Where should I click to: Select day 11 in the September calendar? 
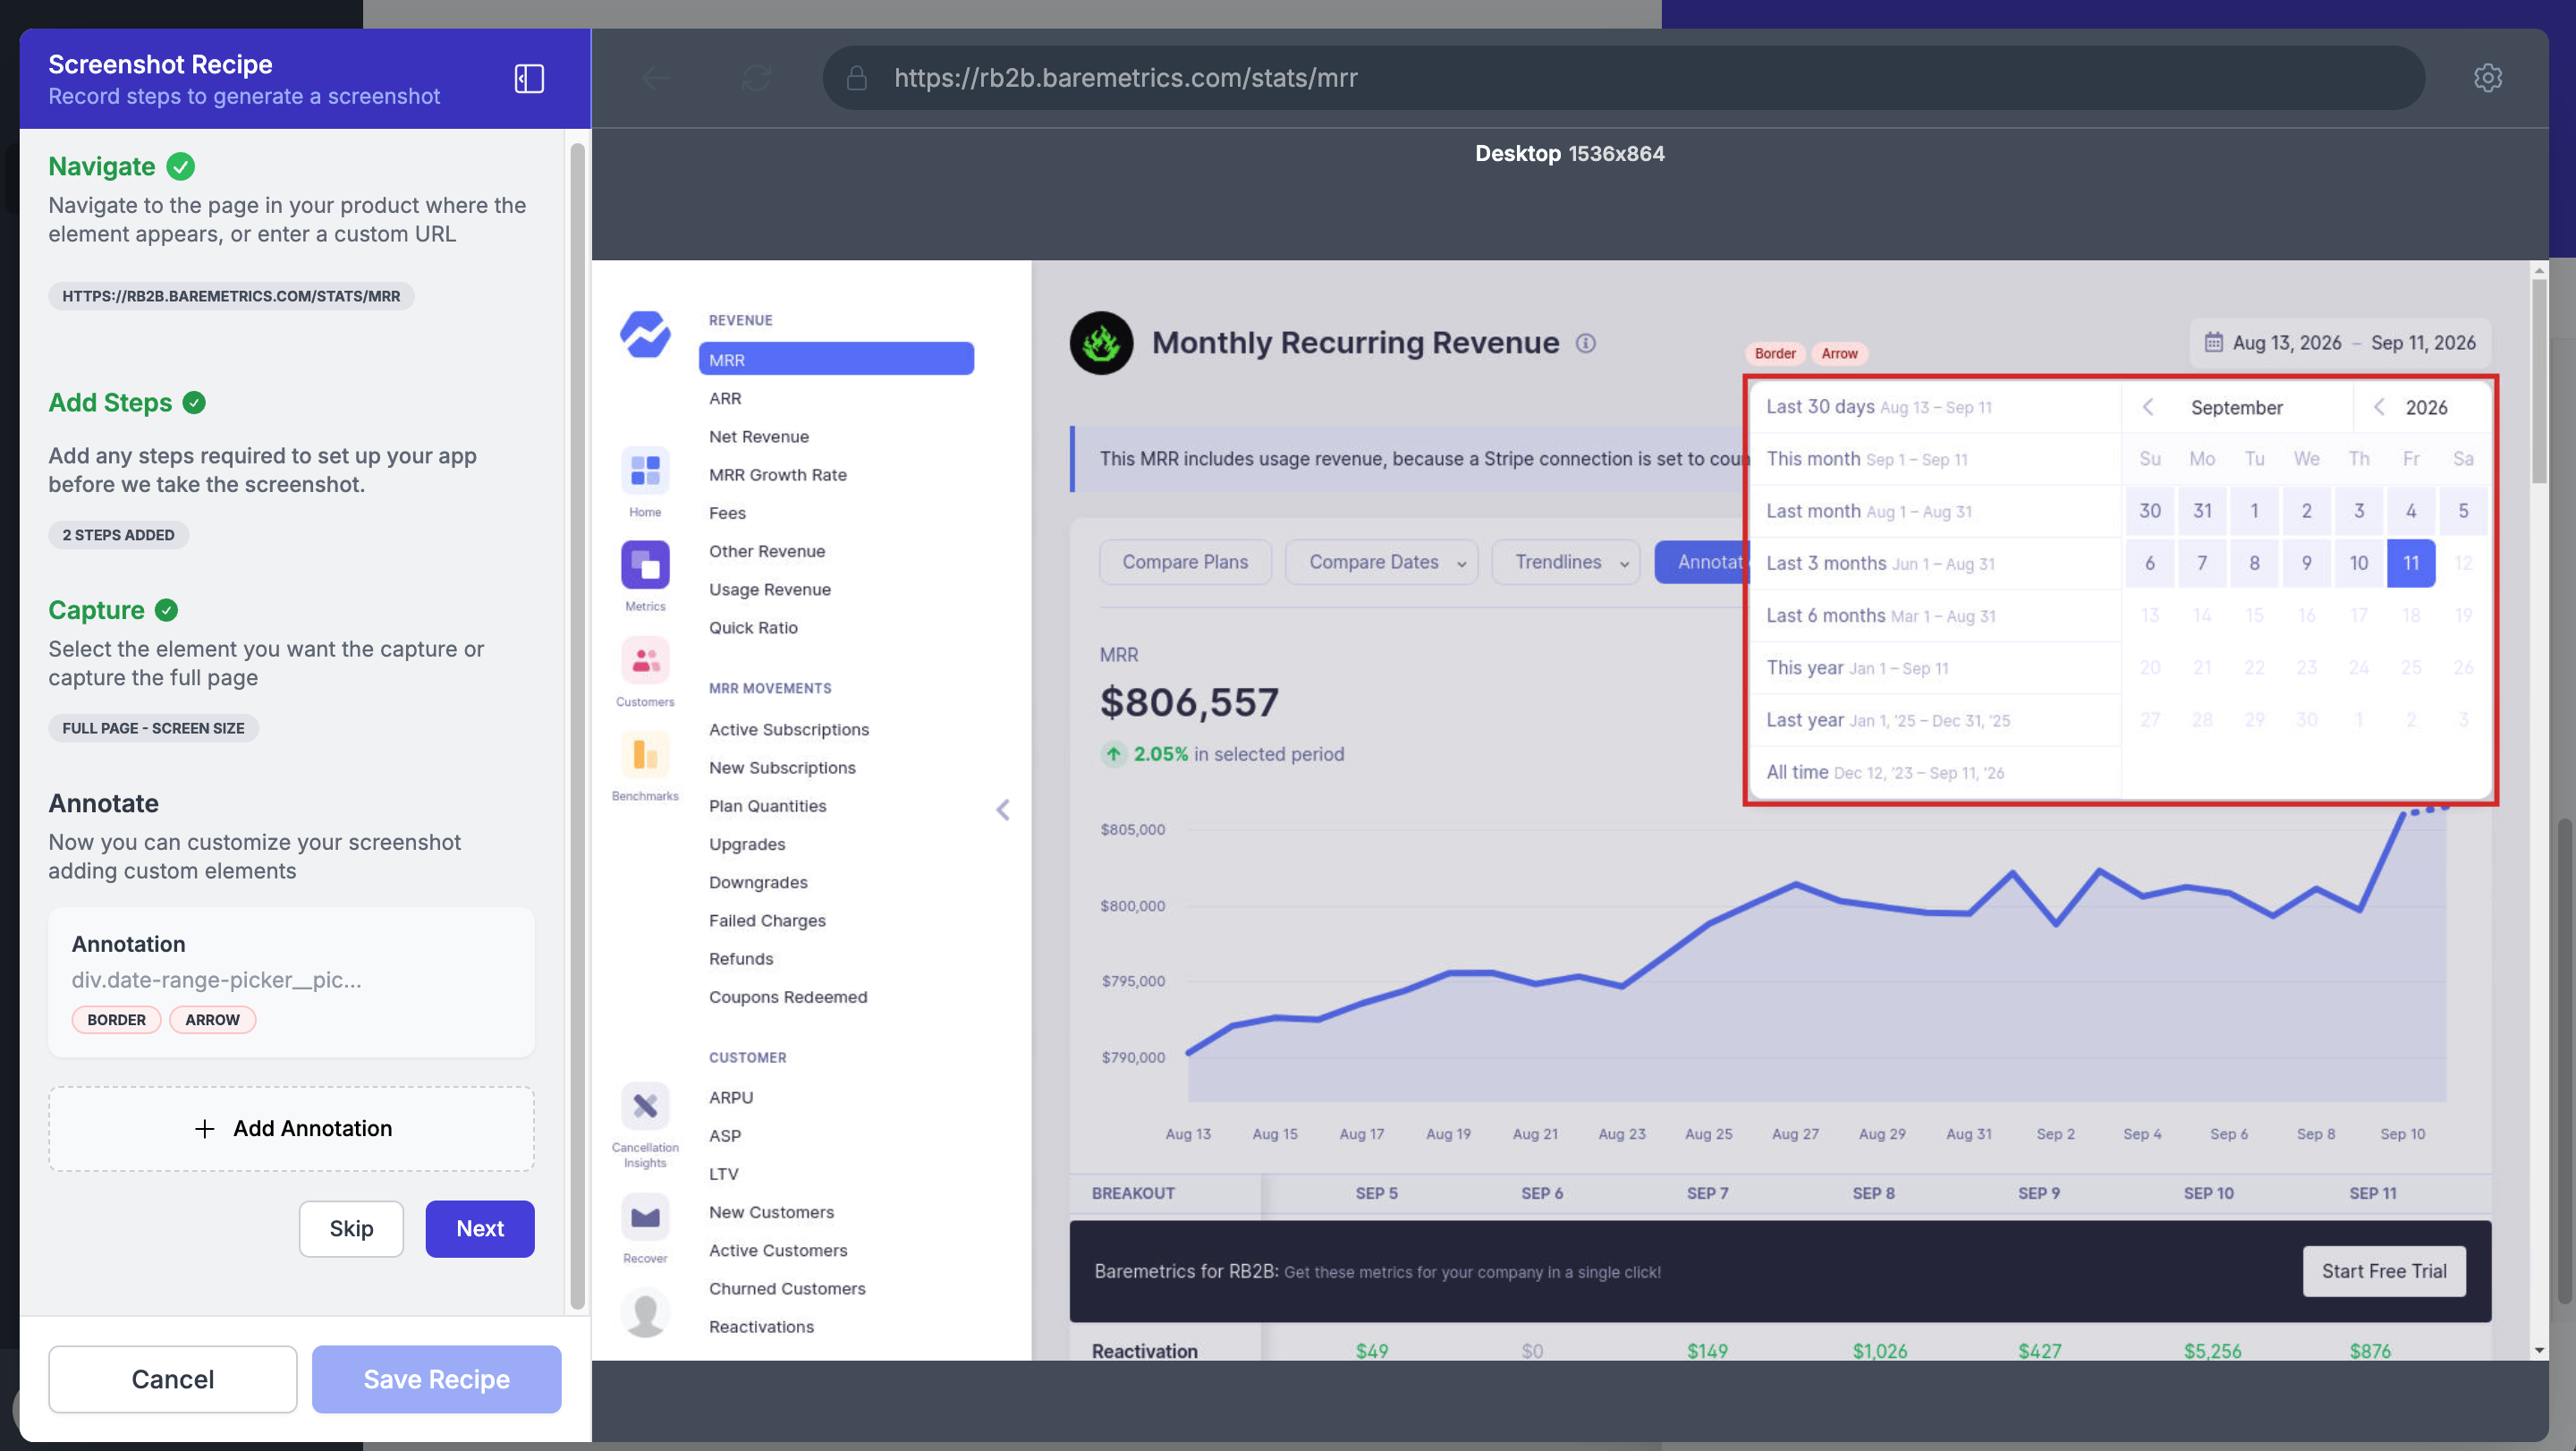(2411, 563)
